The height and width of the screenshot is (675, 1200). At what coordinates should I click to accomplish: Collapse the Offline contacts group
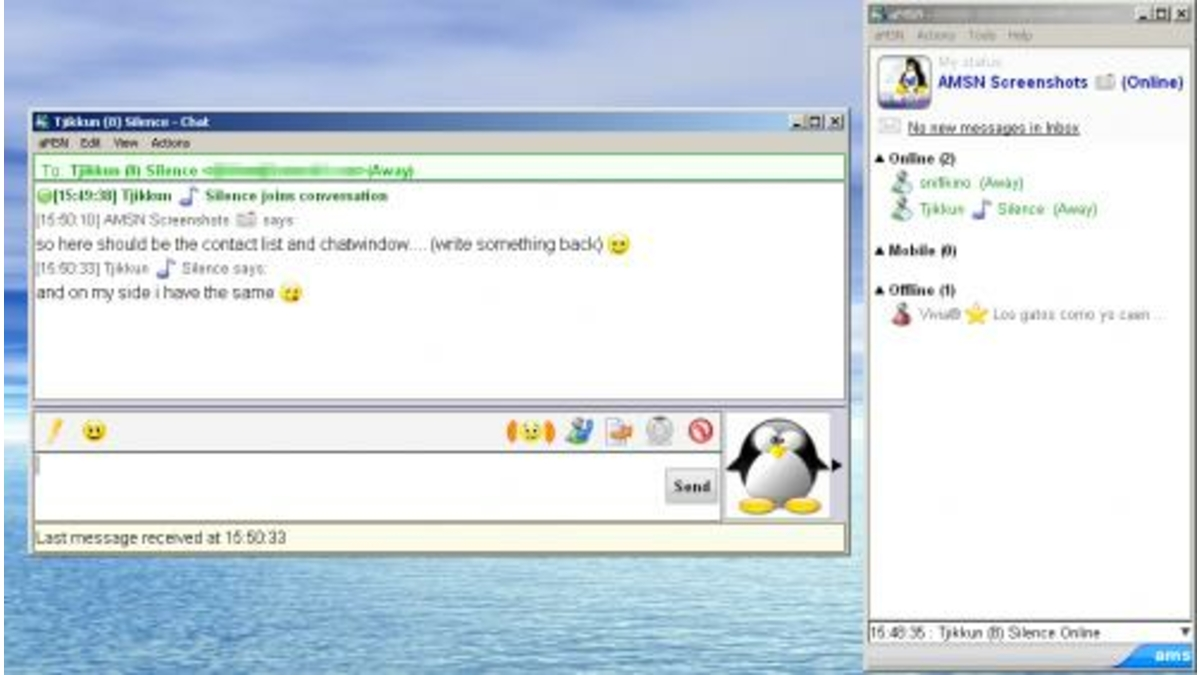pos(879,290)
